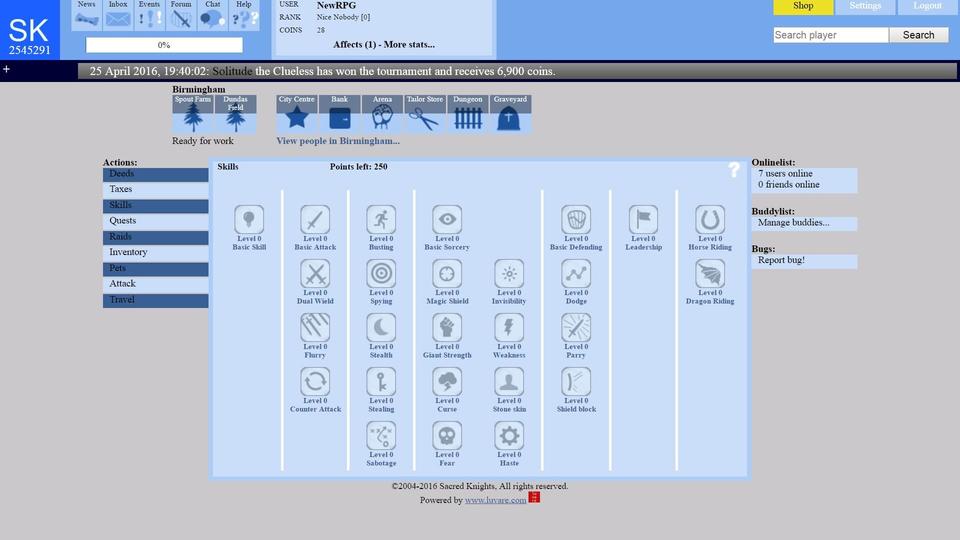Select the Fear skull skill icon
The height and width of the screenshot is (540, 960).
click(447, 436)
